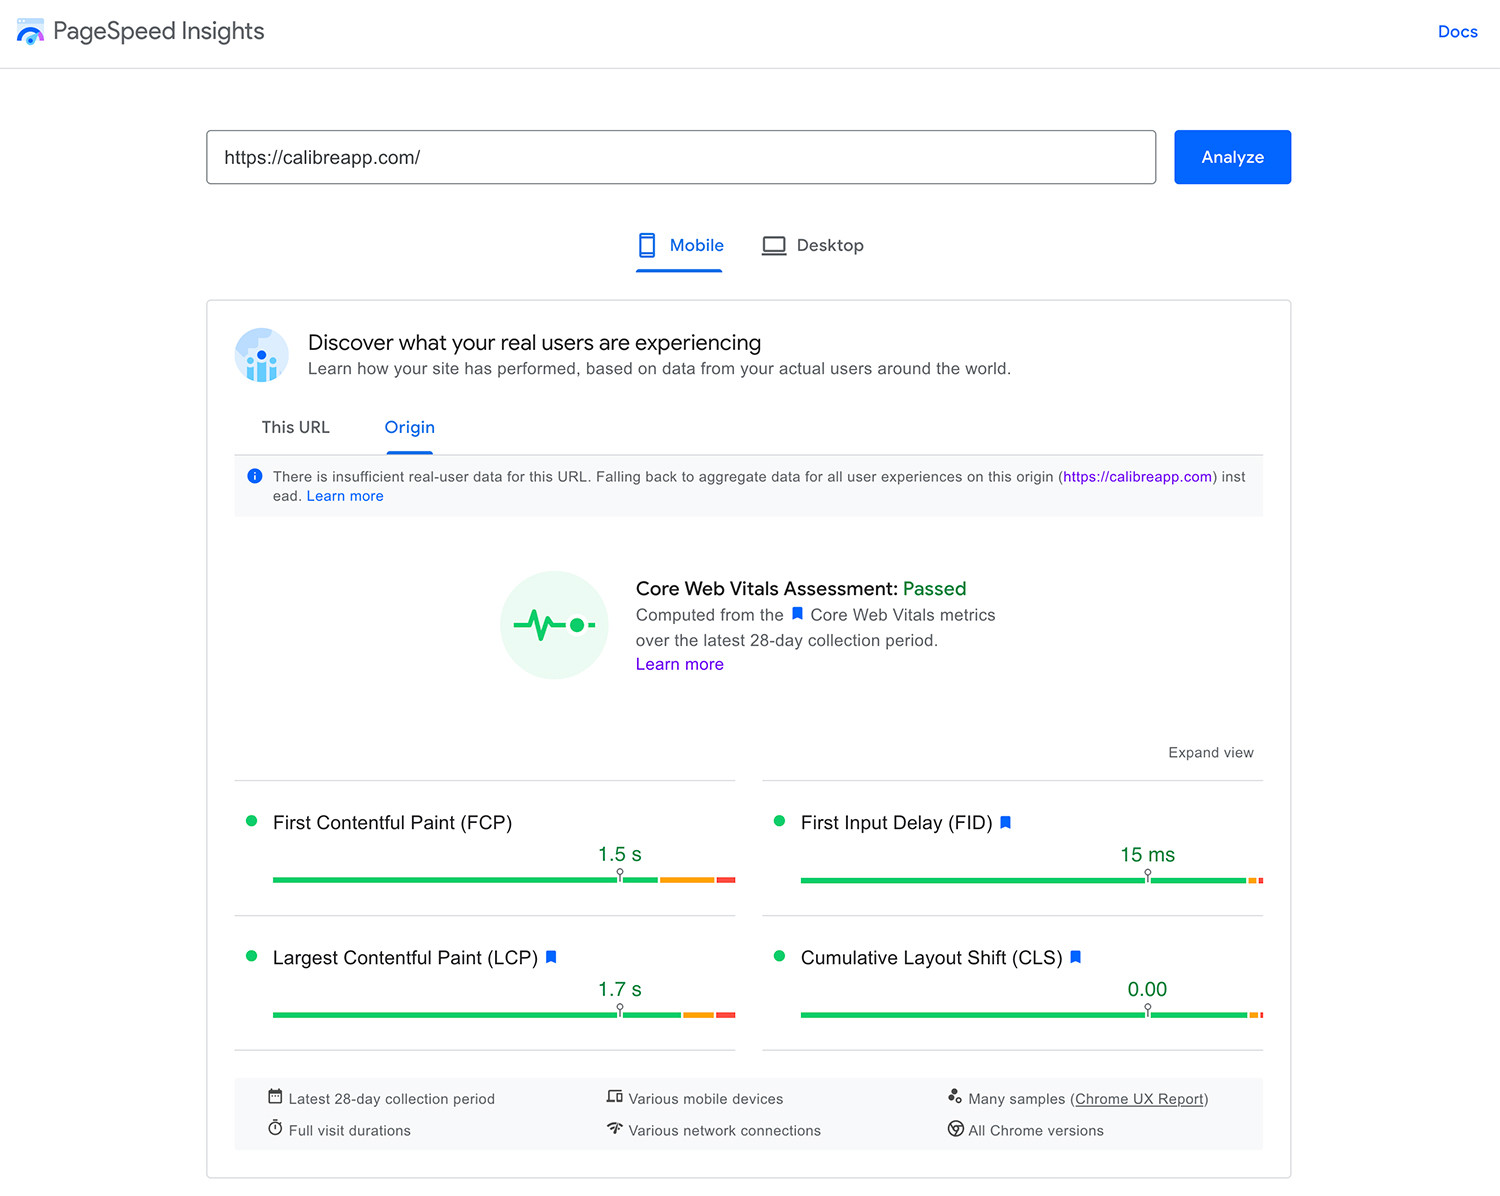Click the calendar icon before collection period text
The width and height of the screenshot is (1500, 1196).
click(275, 1097)
